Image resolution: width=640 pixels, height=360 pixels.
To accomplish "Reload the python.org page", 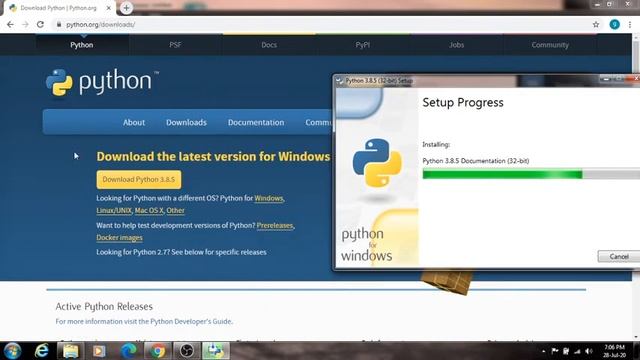I will click(40, 24).
